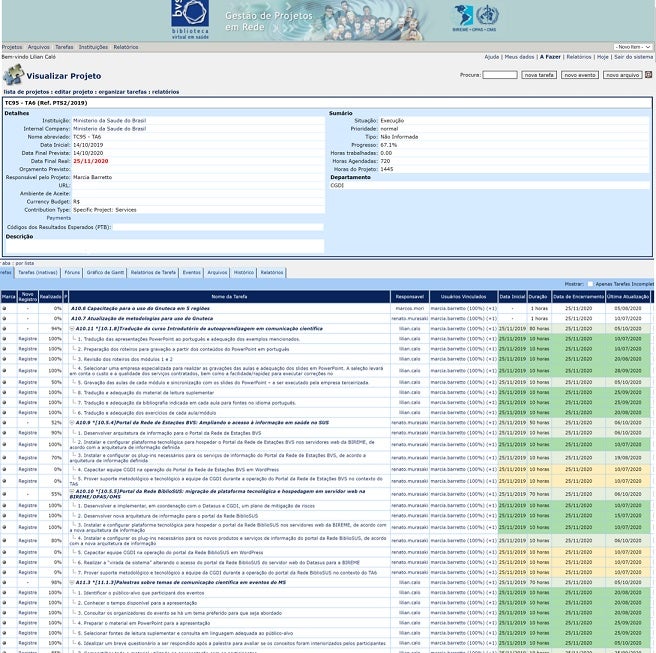This screenshot has width=656, height=653.
Task: Click the nova tarefa button
Action: 539,75
